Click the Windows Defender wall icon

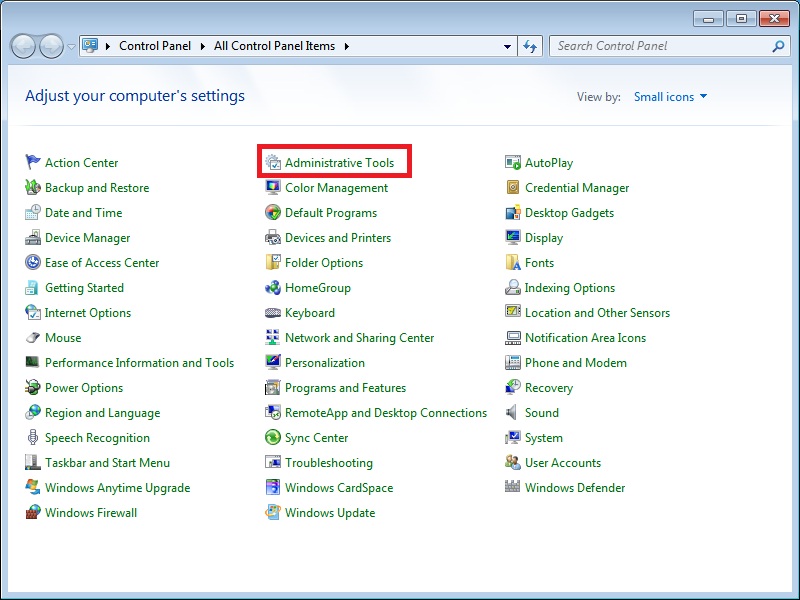click(513, 486)
